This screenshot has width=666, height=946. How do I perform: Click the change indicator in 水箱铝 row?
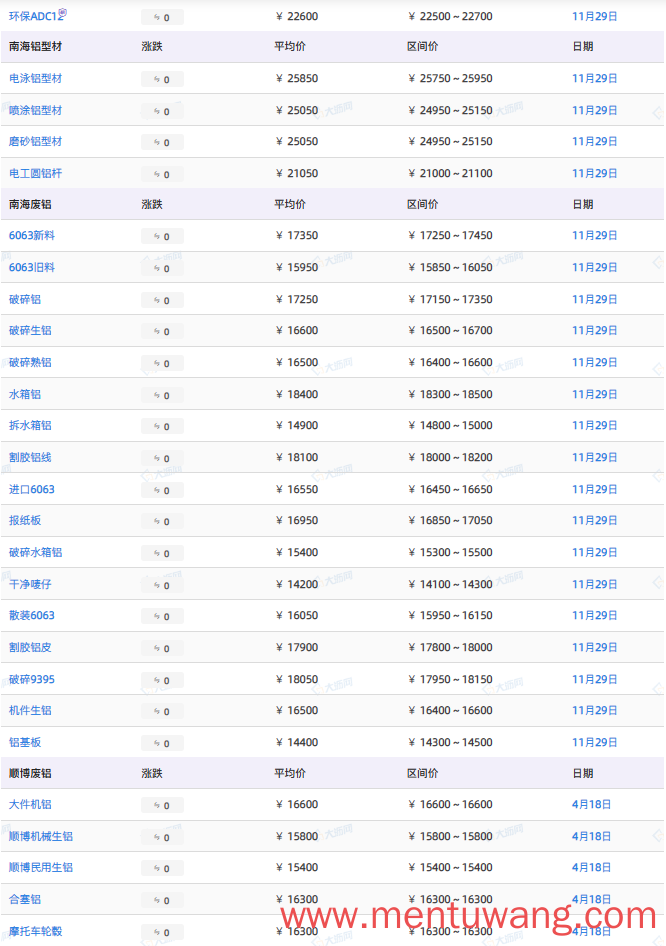(162, 396)
